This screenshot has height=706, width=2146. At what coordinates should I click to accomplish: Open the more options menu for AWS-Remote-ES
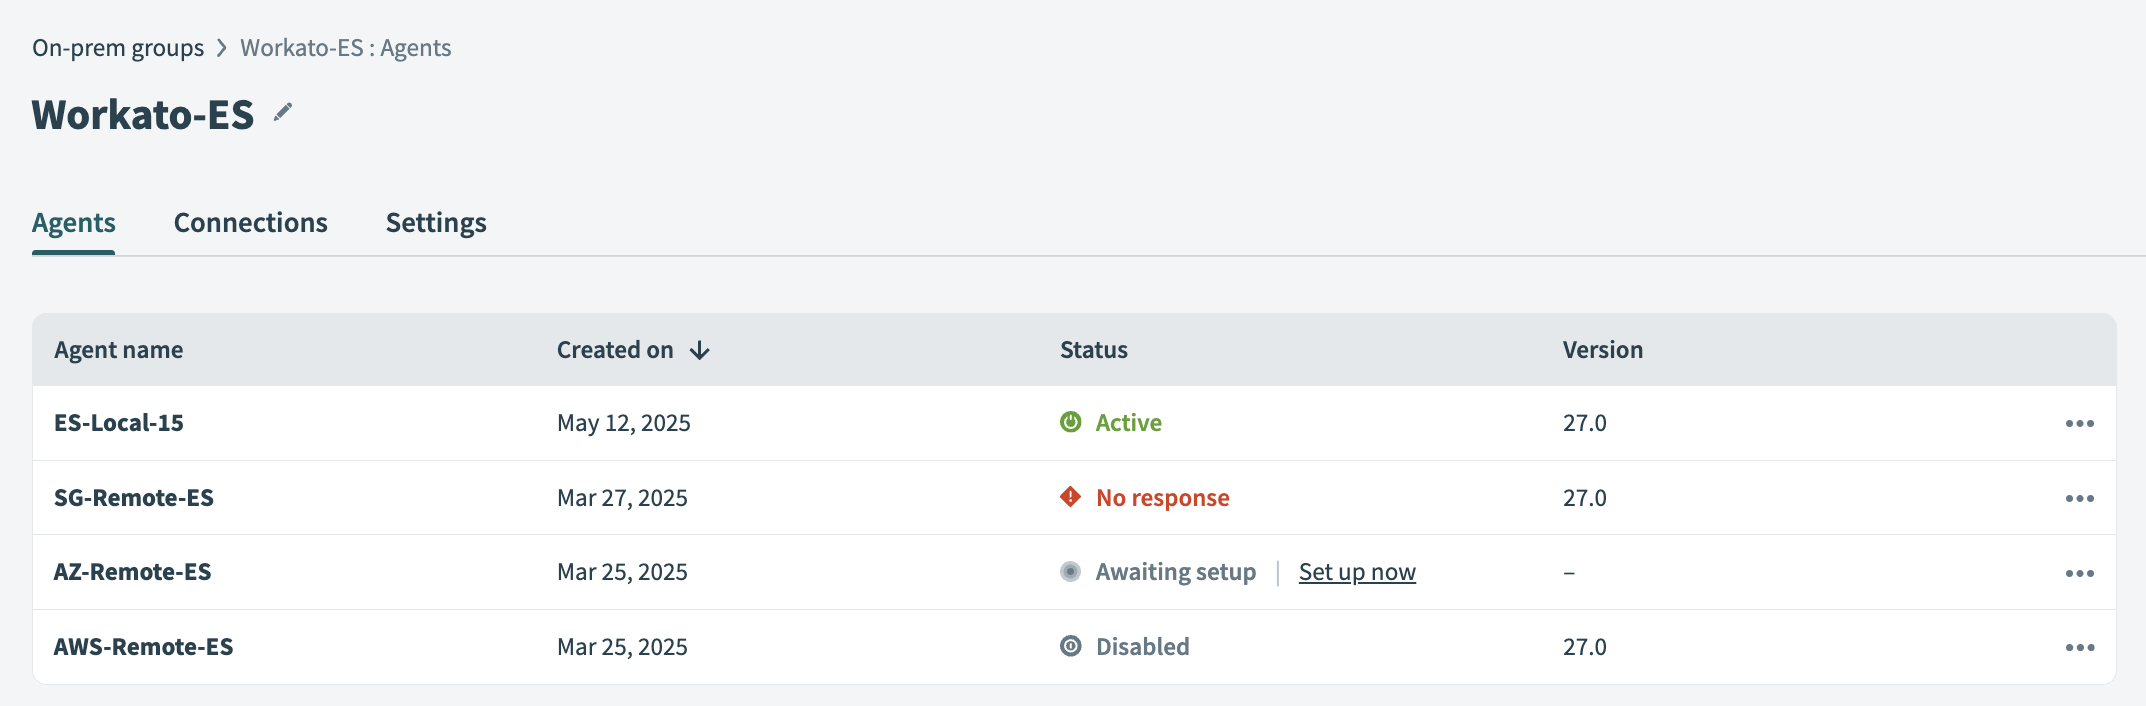(x=2079, y=648)
